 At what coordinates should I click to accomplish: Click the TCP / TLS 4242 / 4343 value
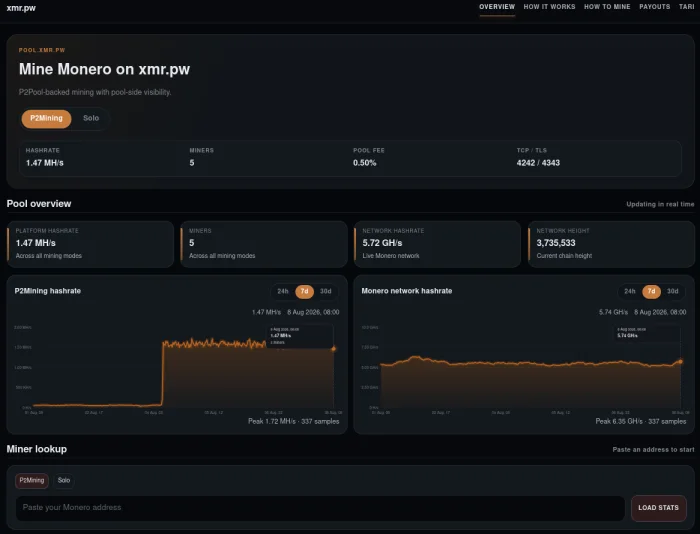tap(538, 163)
